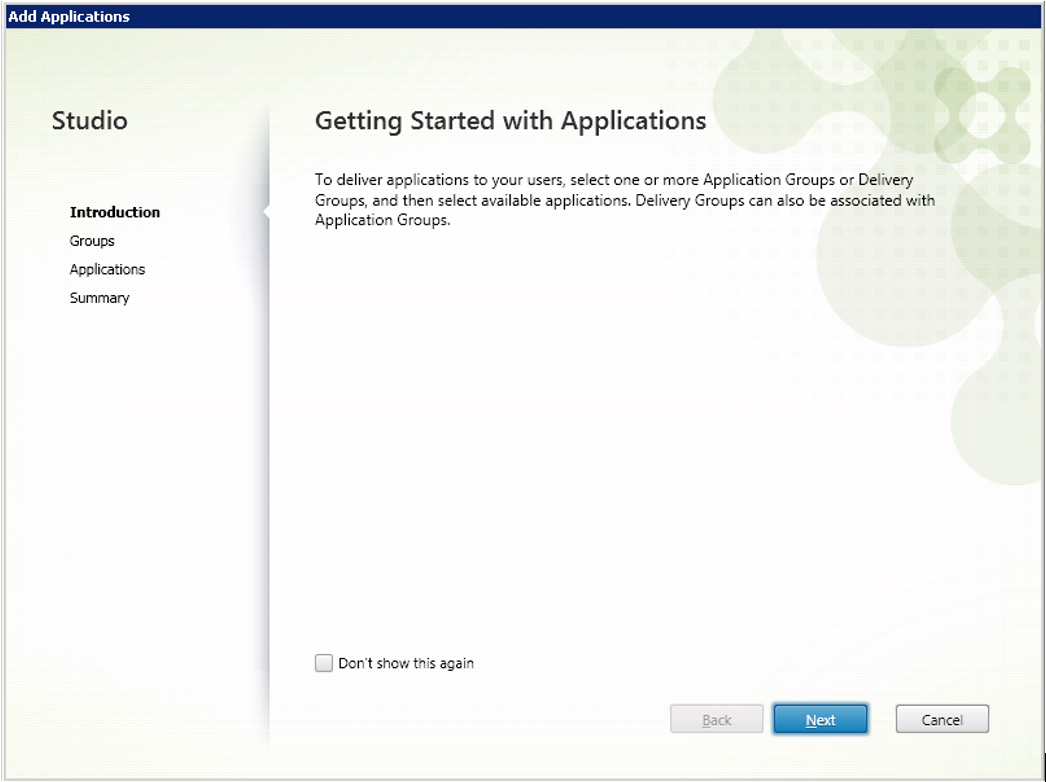This screenshot has height=782, width=1046.
Task: Click the paragraph starting 'To deliver applications'
Action: [624, 200]
